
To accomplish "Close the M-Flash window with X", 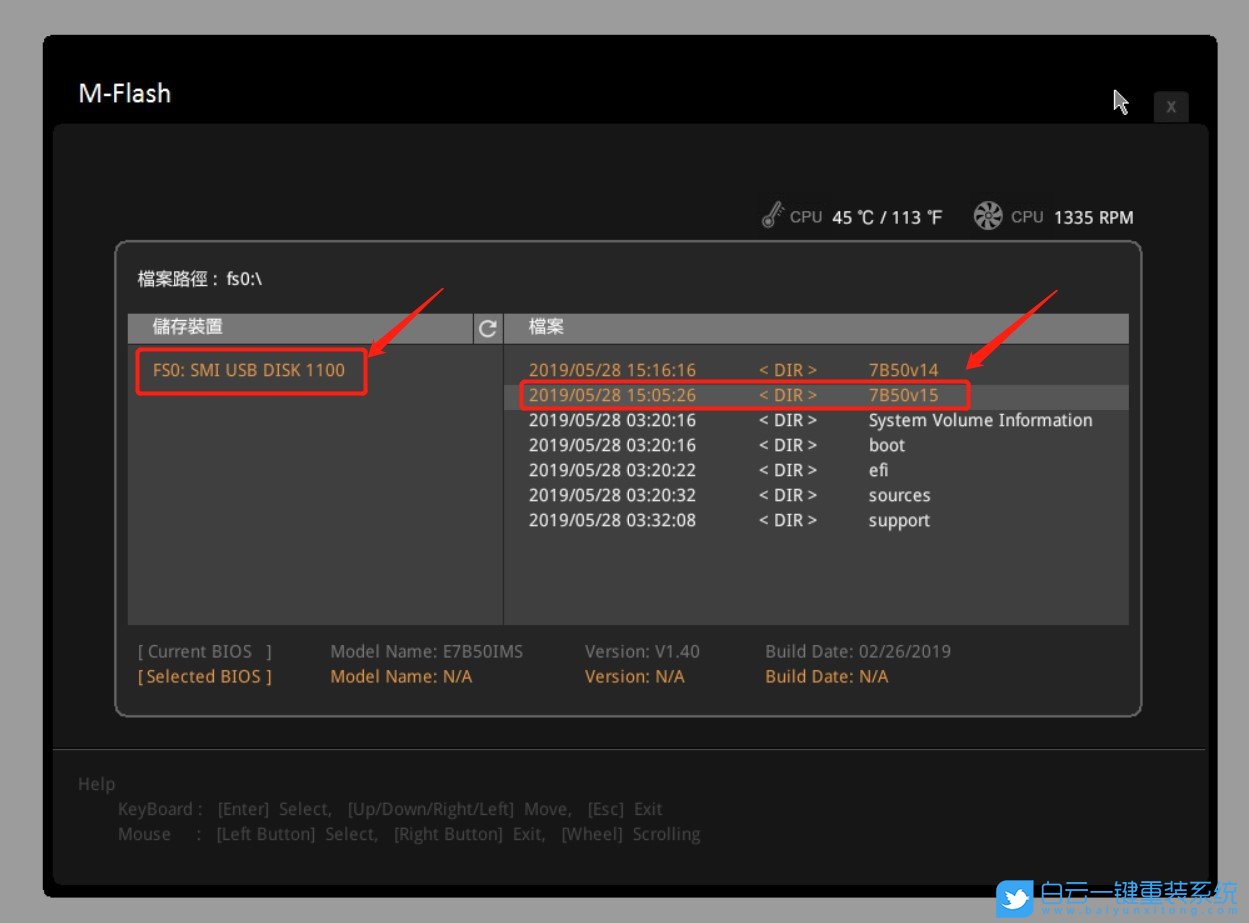I will tap(1170, 107).
